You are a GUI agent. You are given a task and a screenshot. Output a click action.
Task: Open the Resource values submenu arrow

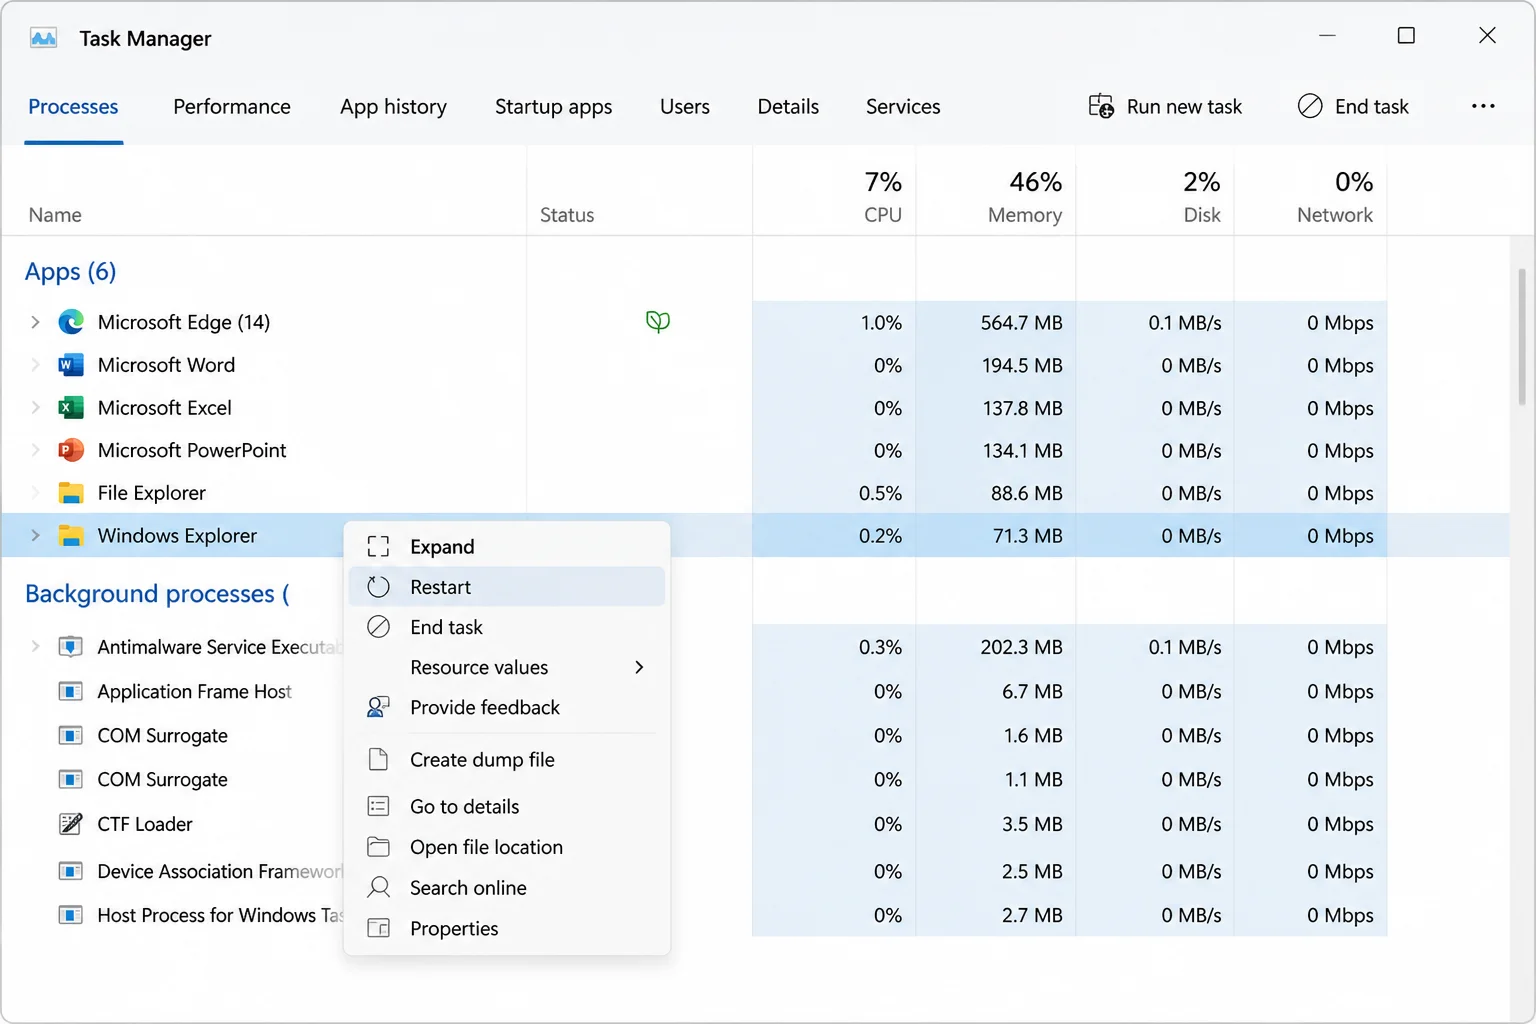coord(639,667)
